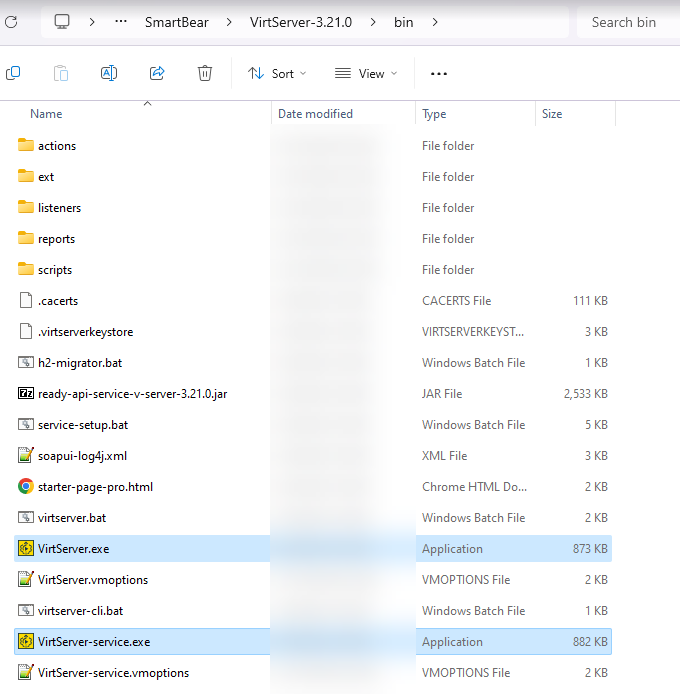Sort by Date modified column header
This screenshot has height=700, width=680.
click(x=315, y=114)
